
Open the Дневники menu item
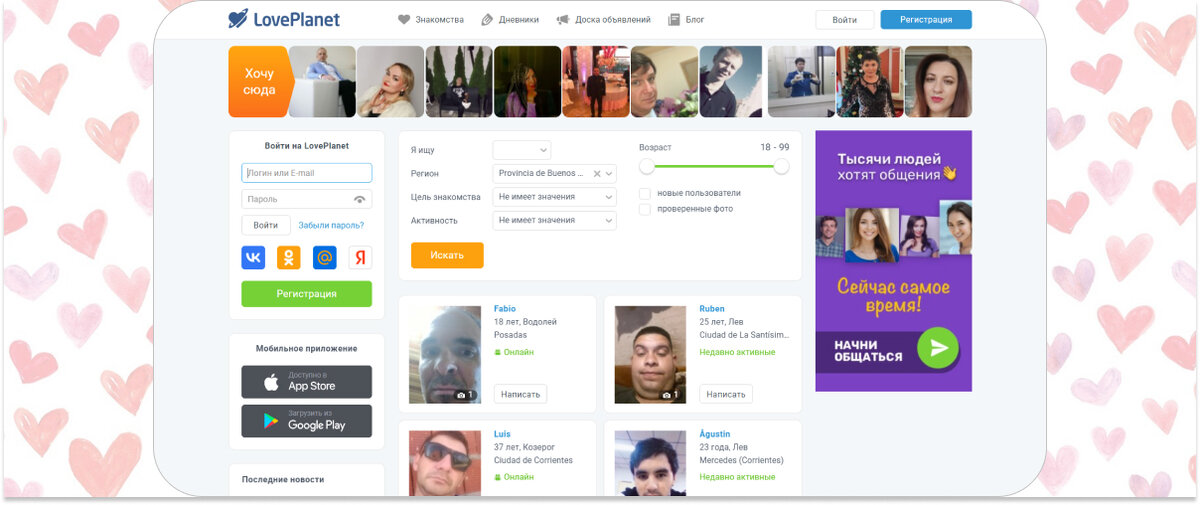pos(510,19)
